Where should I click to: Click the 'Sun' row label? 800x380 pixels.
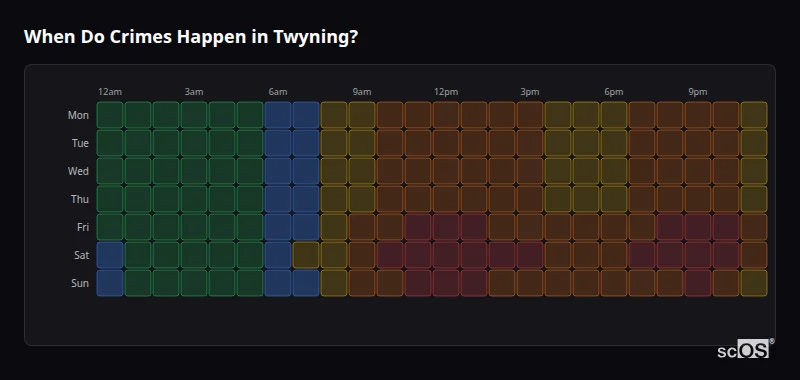(x=80, y=283)
